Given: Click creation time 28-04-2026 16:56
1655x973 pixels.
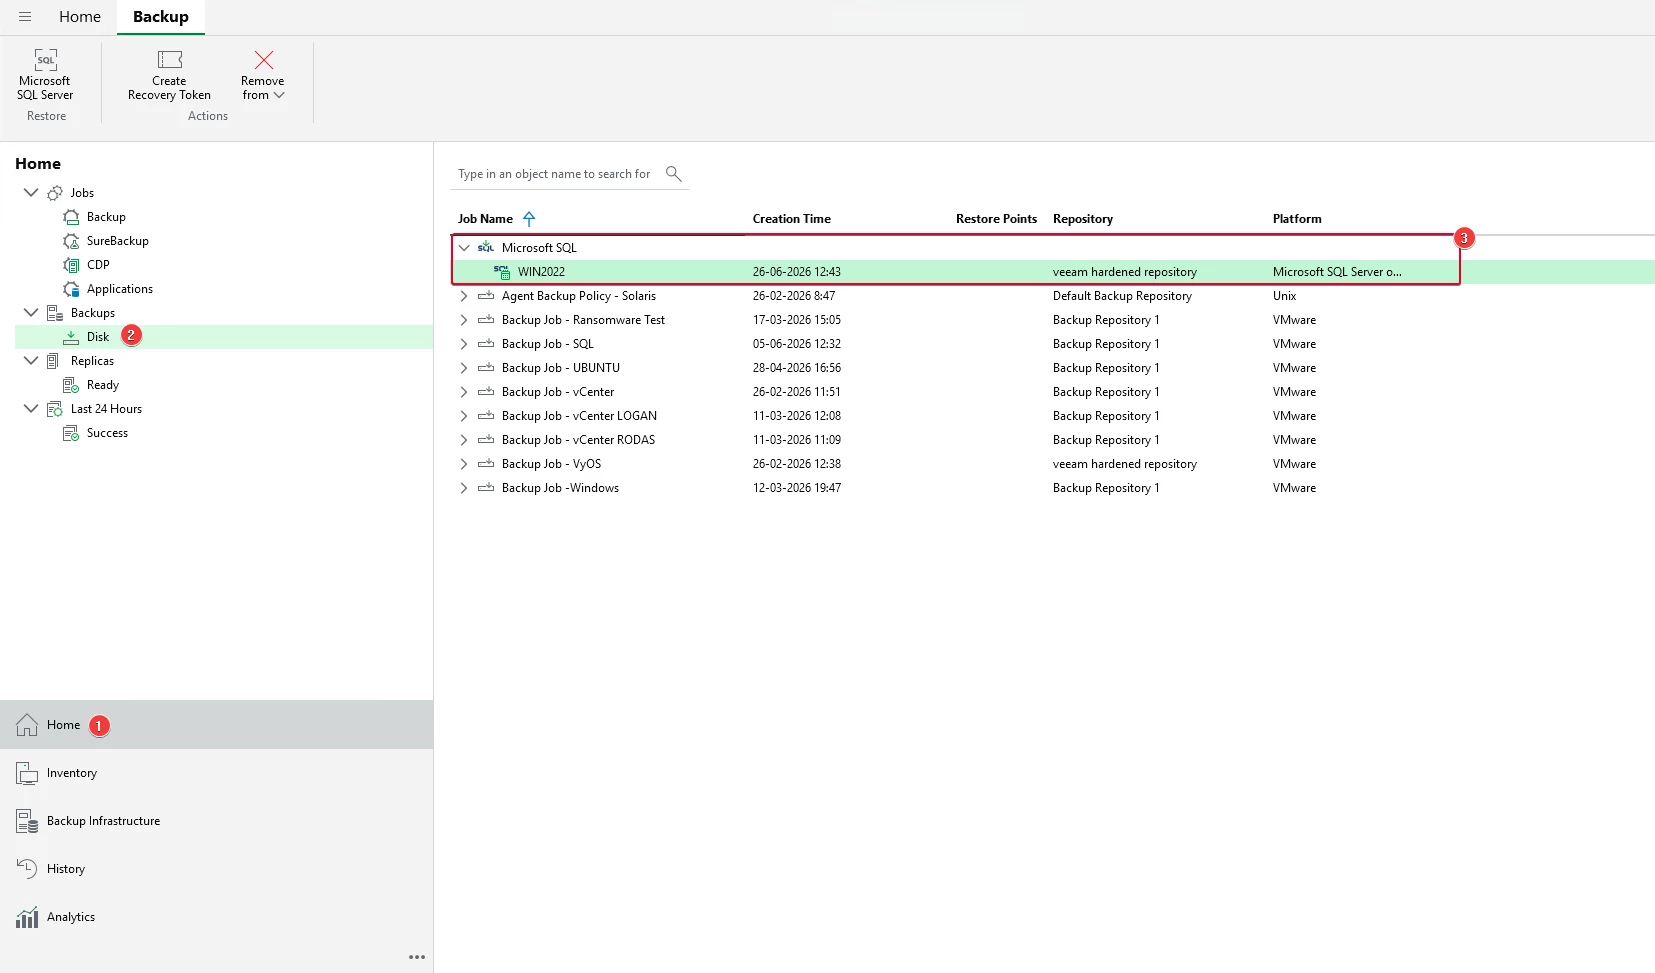Looking at the screenshot, I should (x=797, y=368).
